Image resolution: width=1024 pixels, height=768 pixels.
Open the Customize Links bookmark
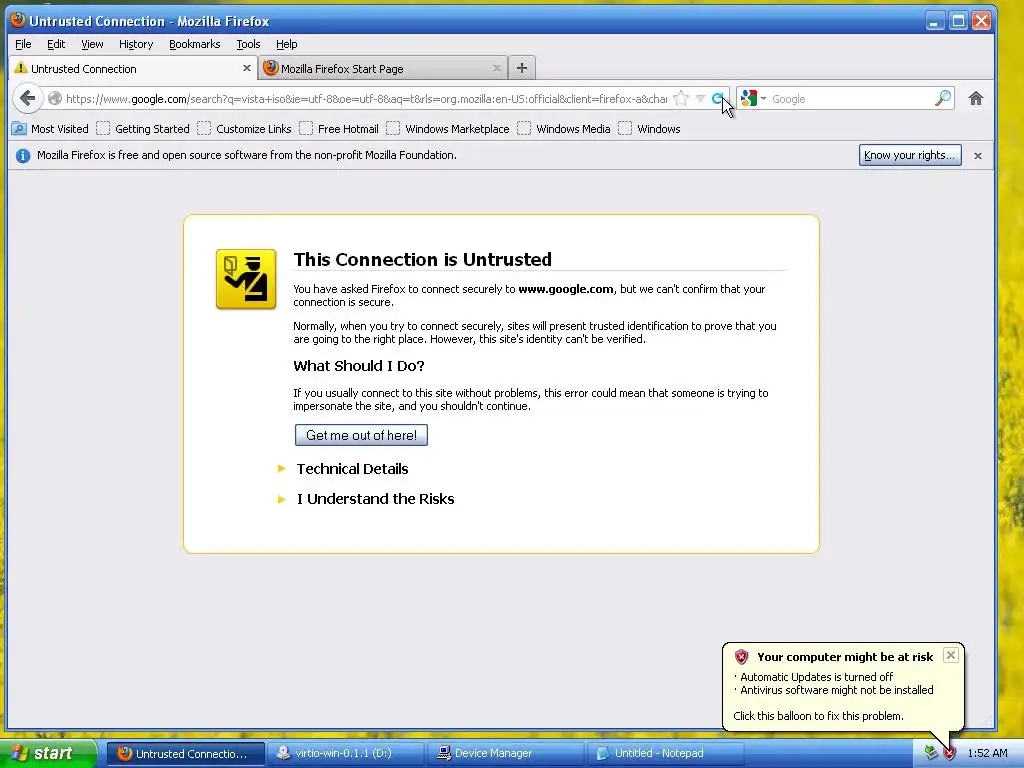pyautogui.click(x=244, y=129)
